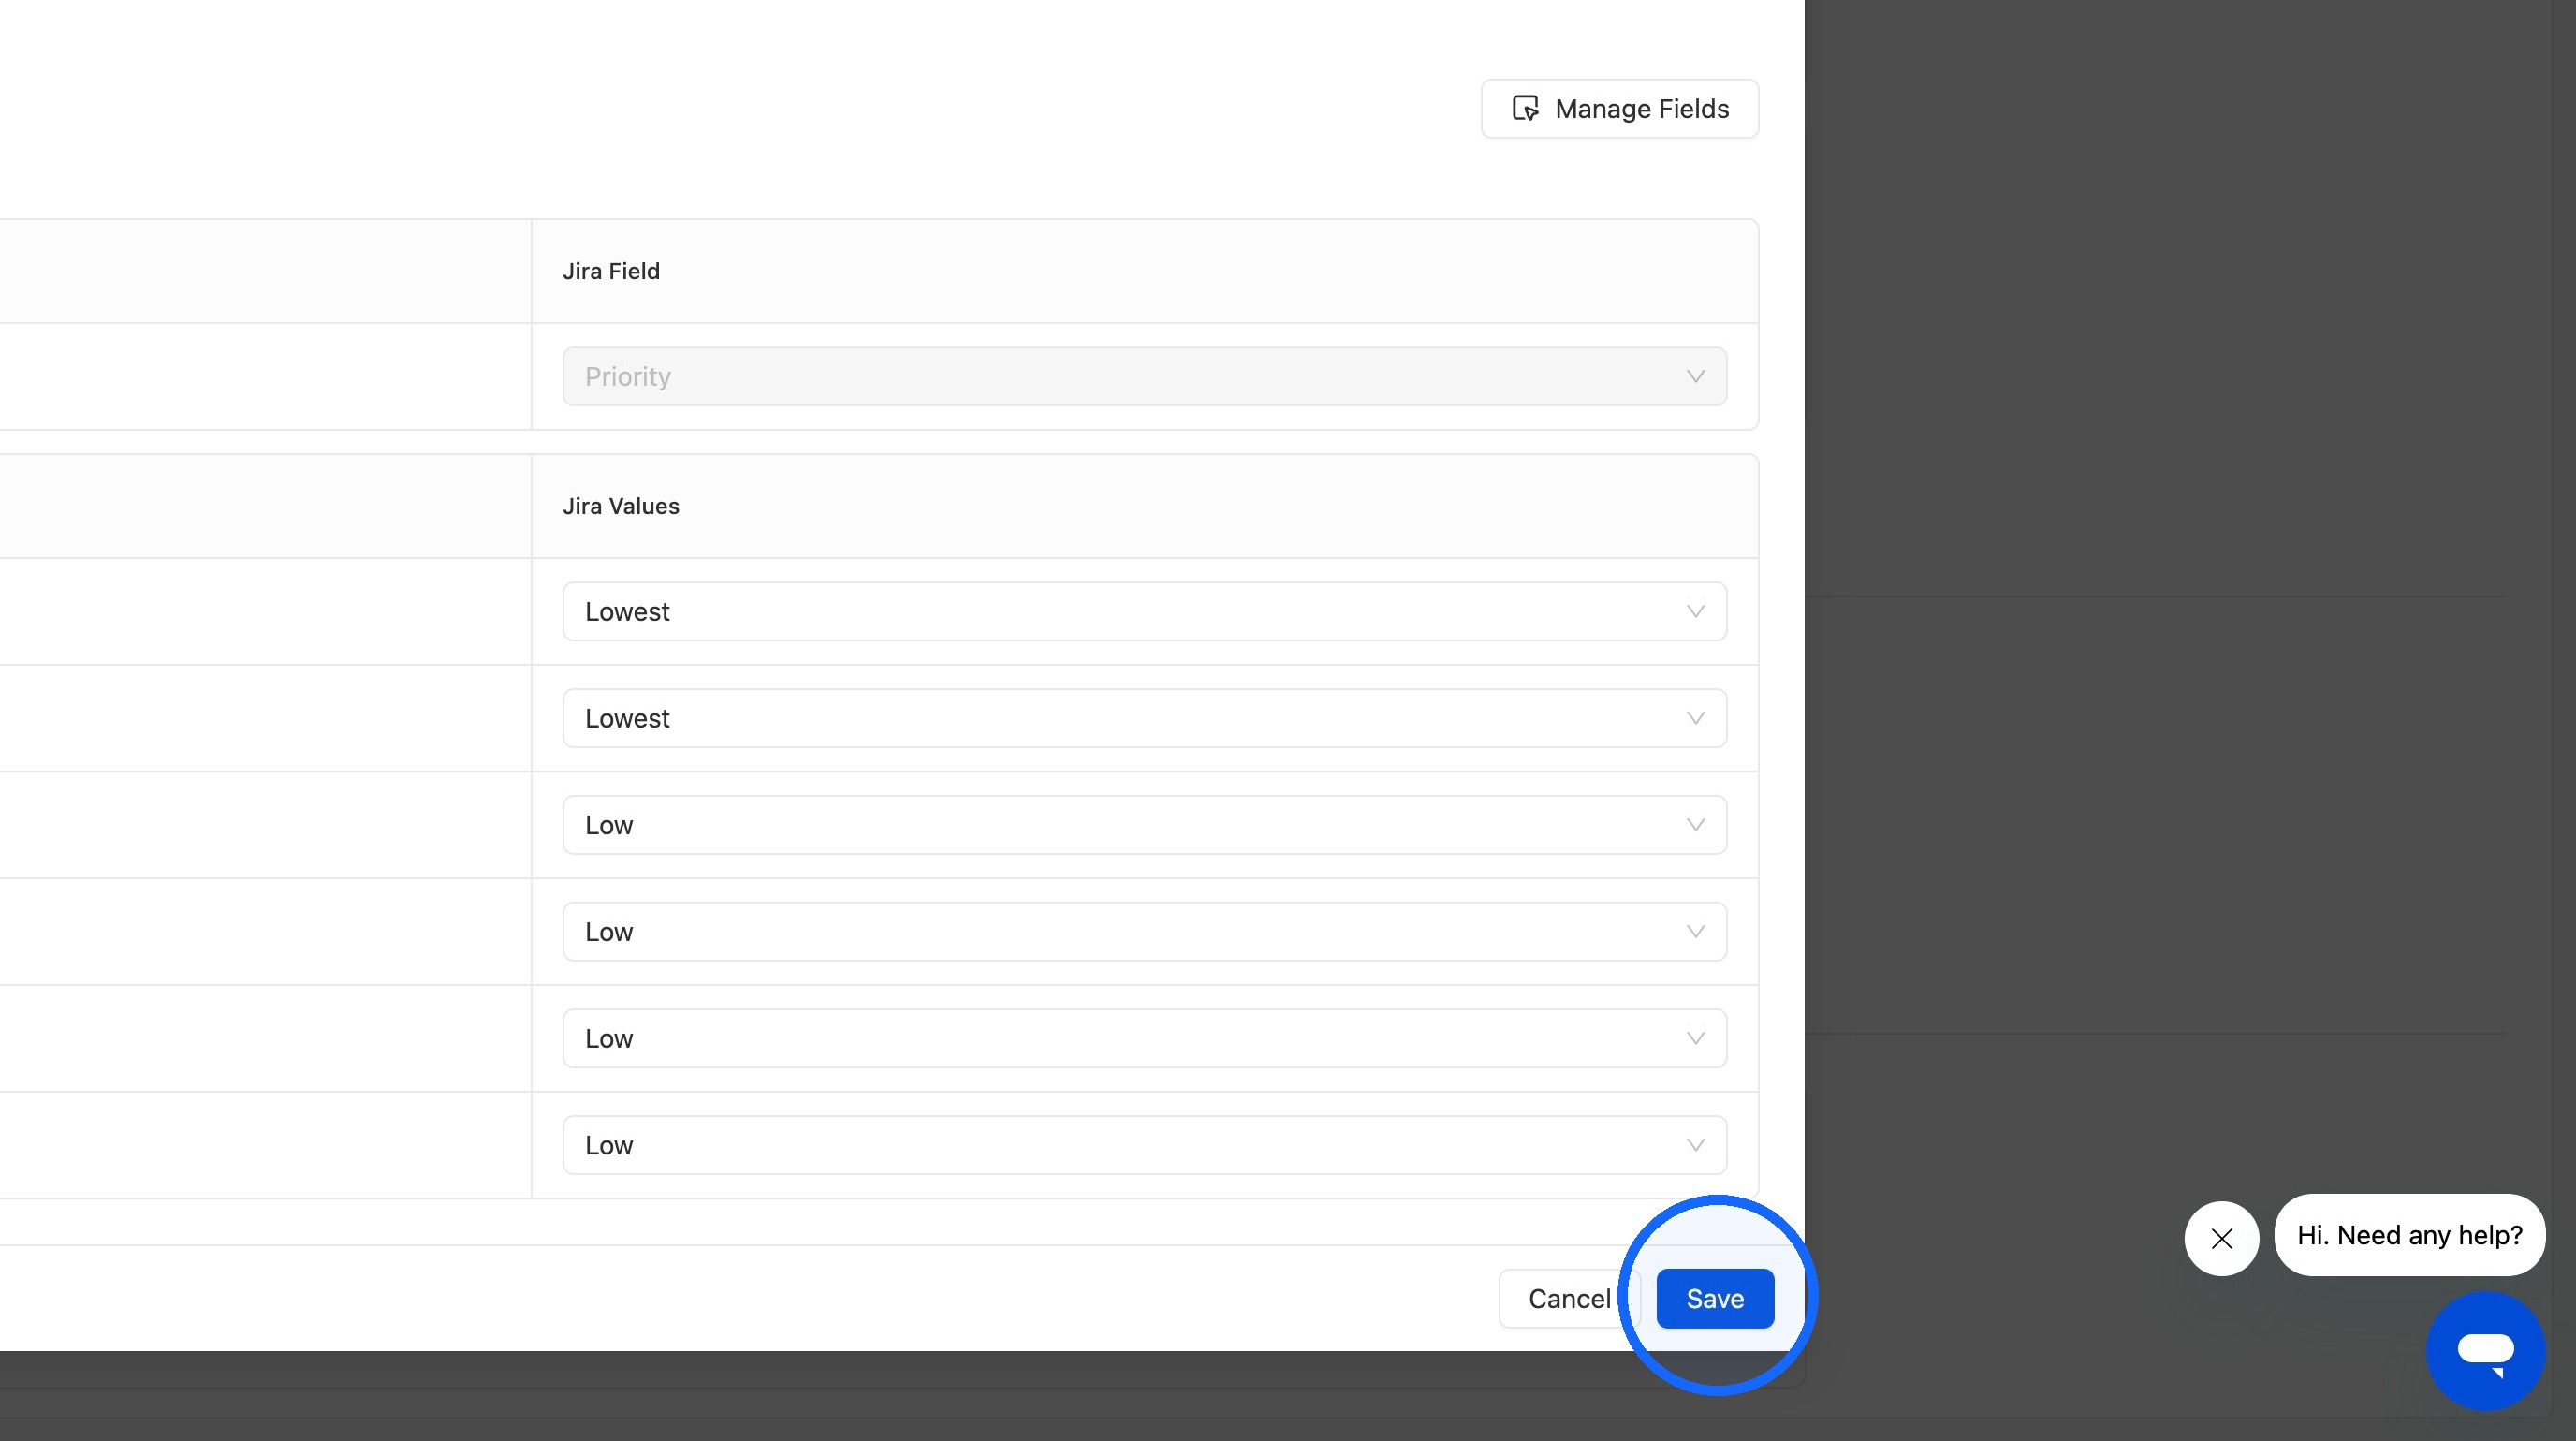Viewport: 2576px width, 1441px height.
Task: Open the second Lowest Jira value dropdown
Action: pyautogui.click(x=1144, y=718)
